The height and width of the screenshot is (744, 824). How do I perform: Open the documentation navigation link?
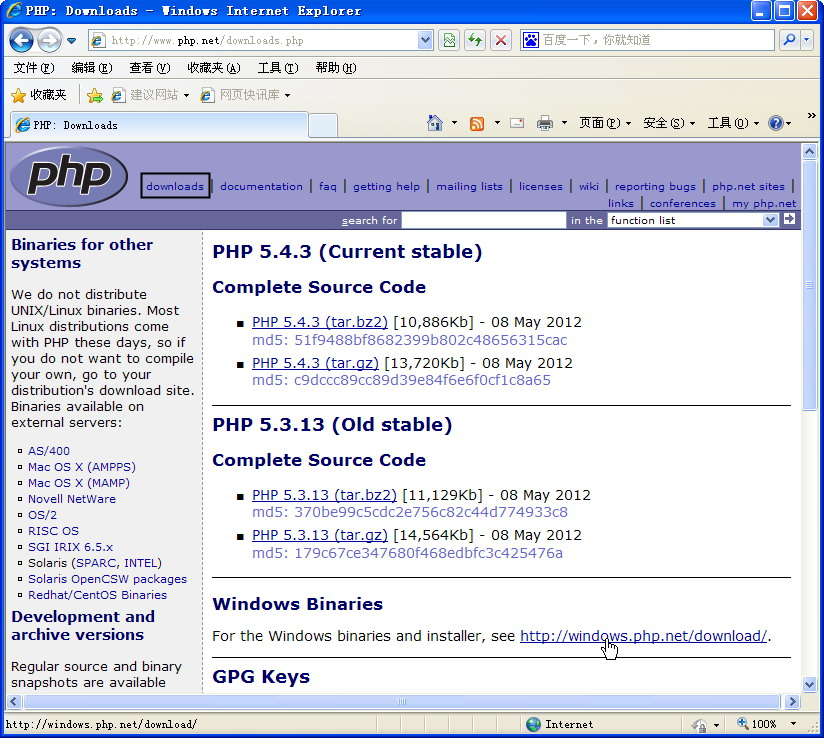click(261, 187)
